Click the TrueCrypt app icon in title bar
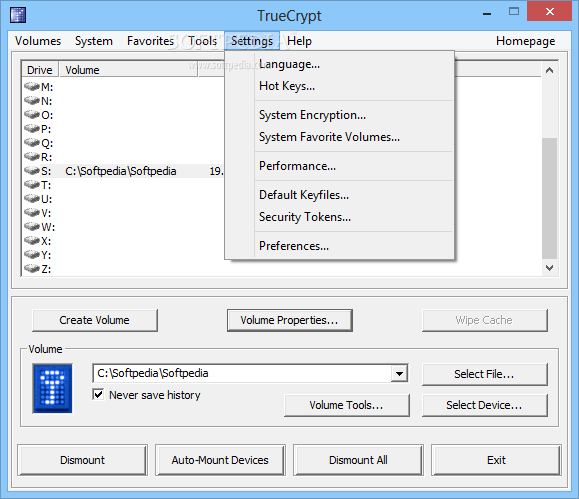The image size is (579, 499). click(x=18, y=15)
